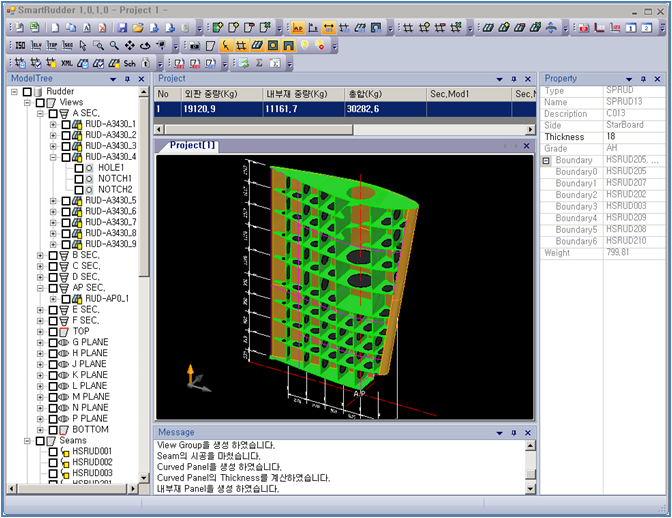Check the HOLE1 checkbox in ModelTree

[79, 168]
